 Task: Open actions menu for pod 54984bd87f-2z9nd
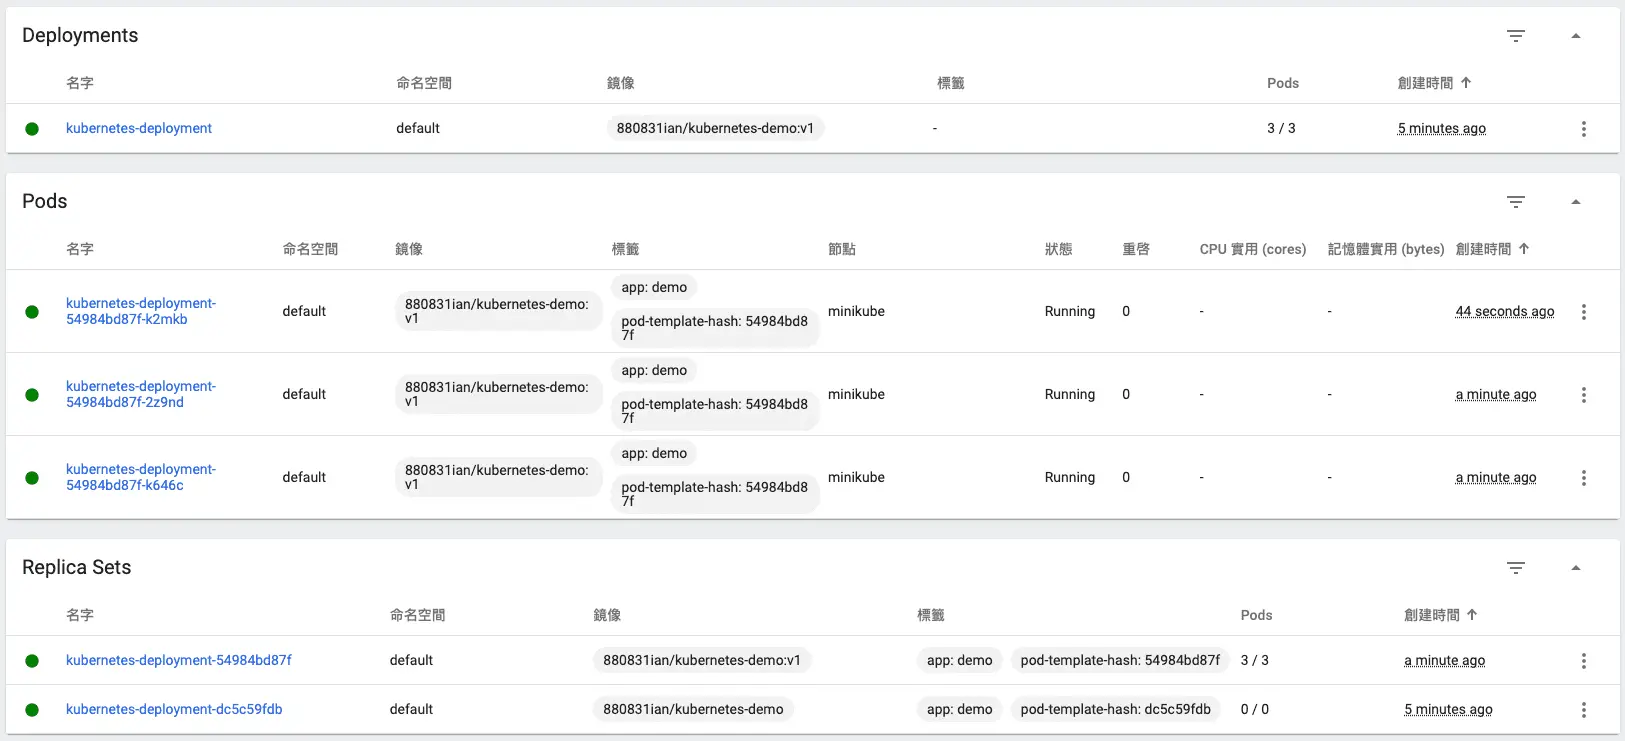pyautogui.click(x=1583, y=395)
